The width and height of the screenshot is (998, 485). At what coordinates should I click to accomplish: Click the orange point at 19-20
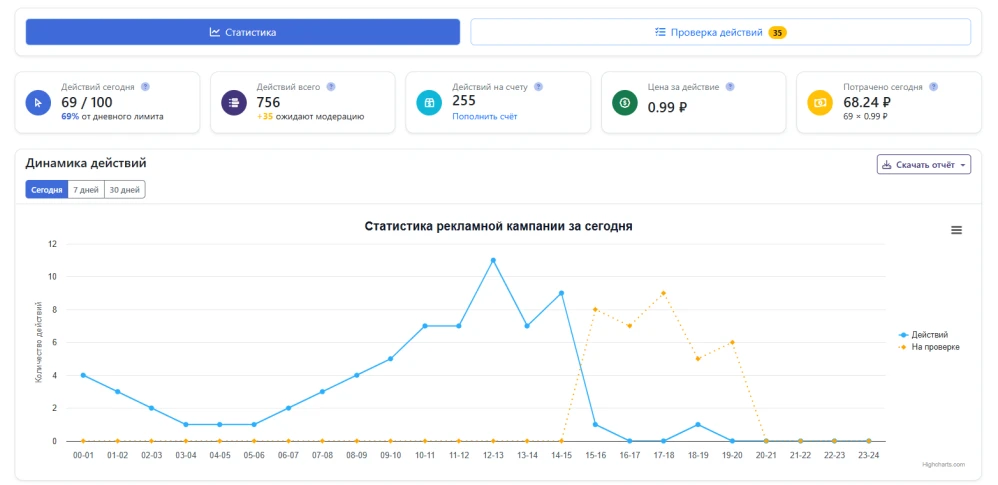[732, 342]
